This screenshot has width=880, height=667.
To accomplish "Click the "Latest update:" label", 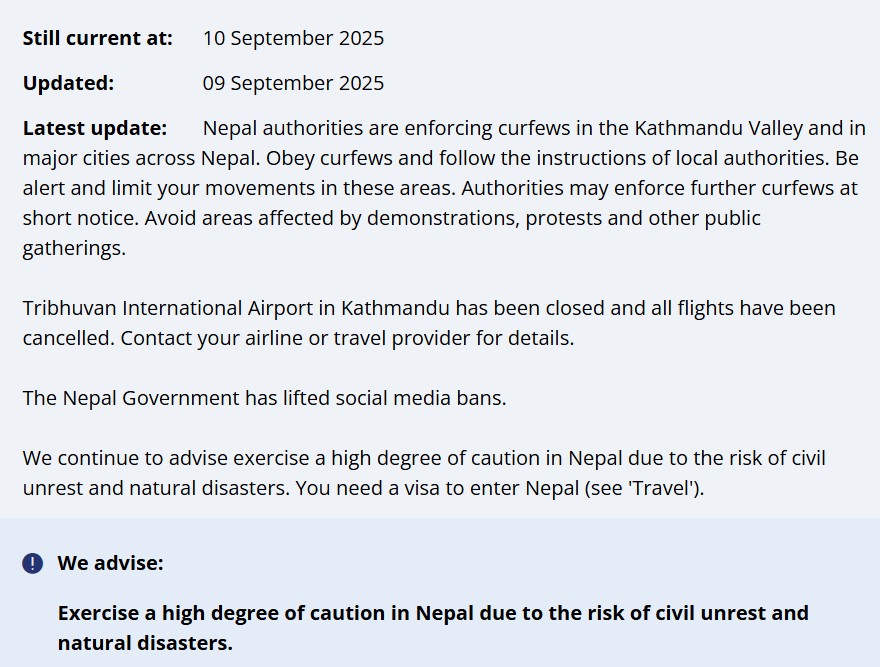I will click(x=94, y=128).
